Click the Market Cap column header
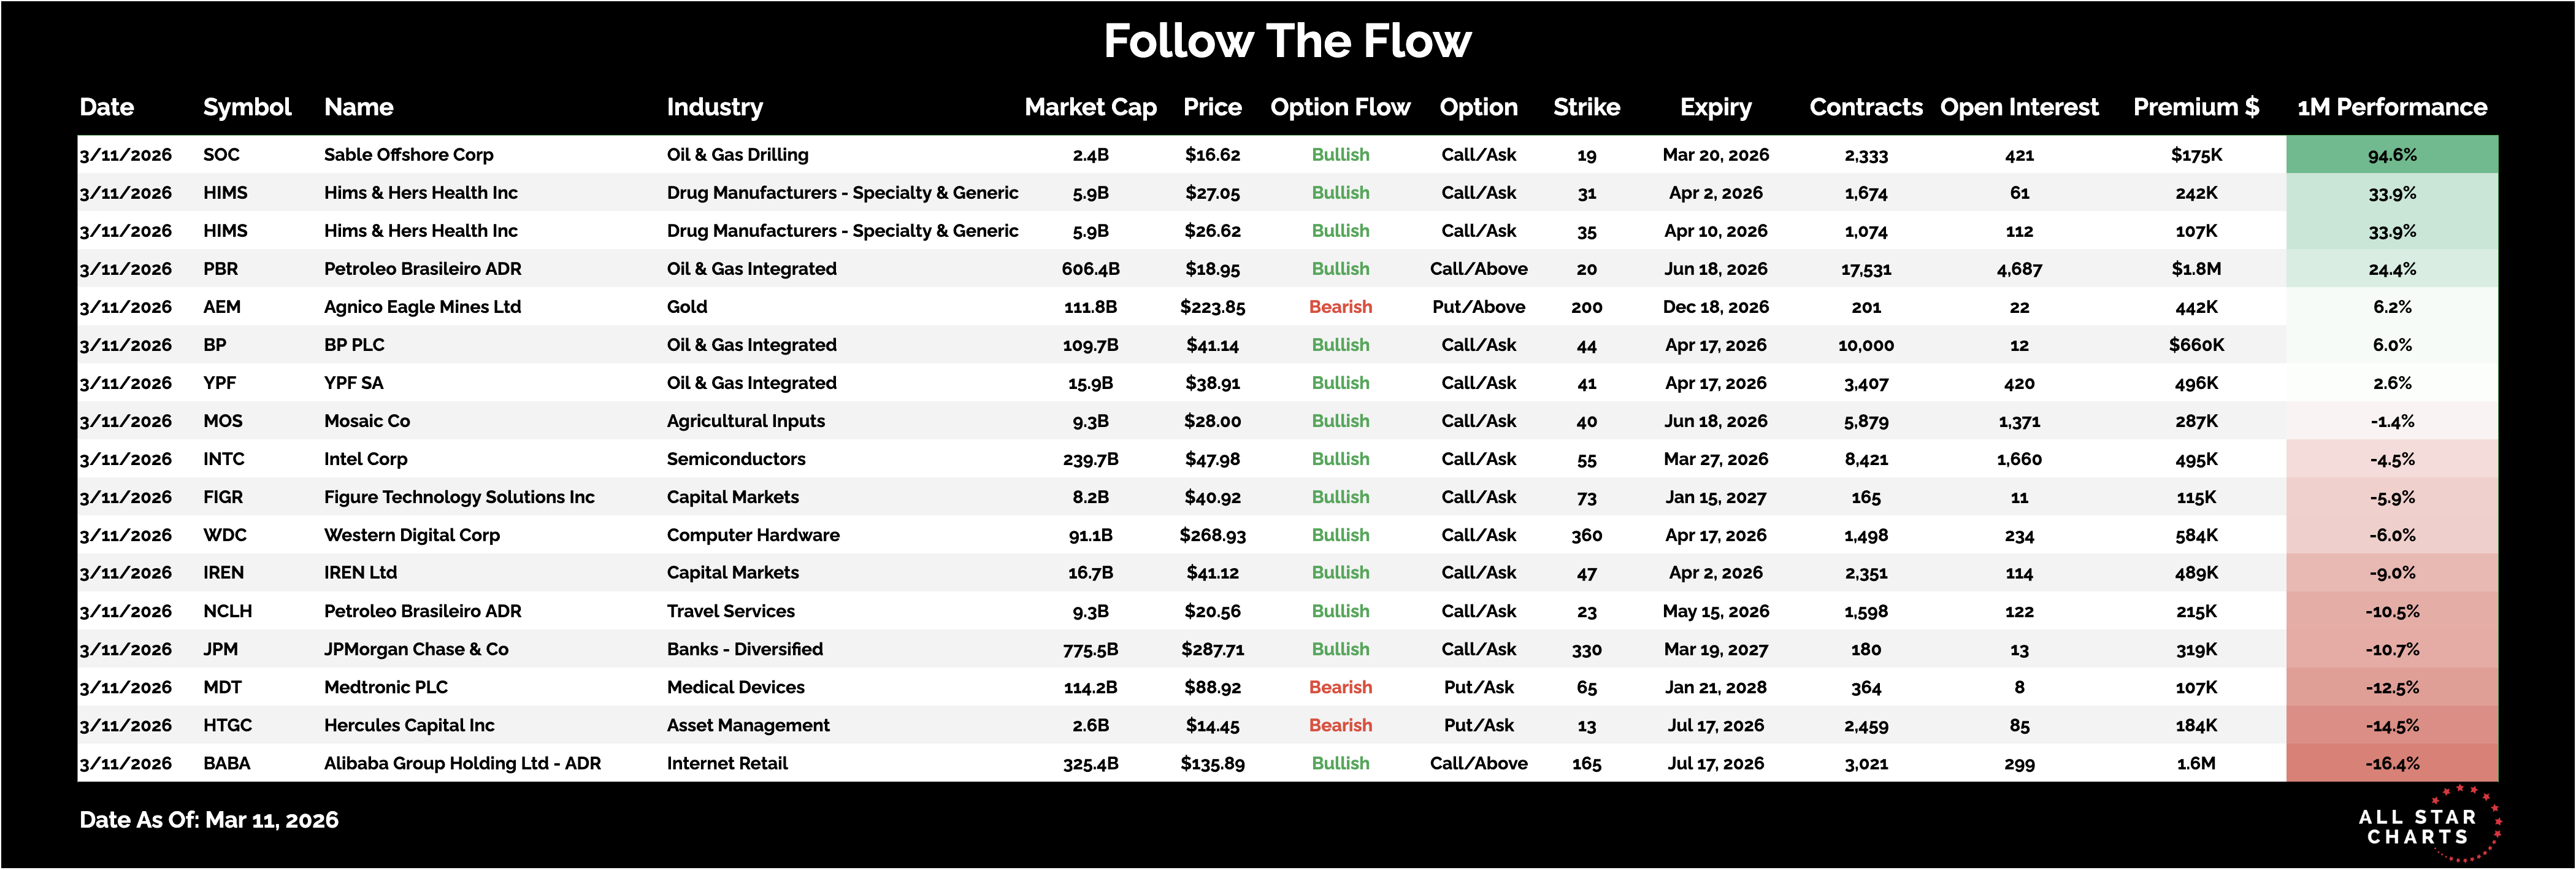The image size is (2576, 870). pos(1090,107)
